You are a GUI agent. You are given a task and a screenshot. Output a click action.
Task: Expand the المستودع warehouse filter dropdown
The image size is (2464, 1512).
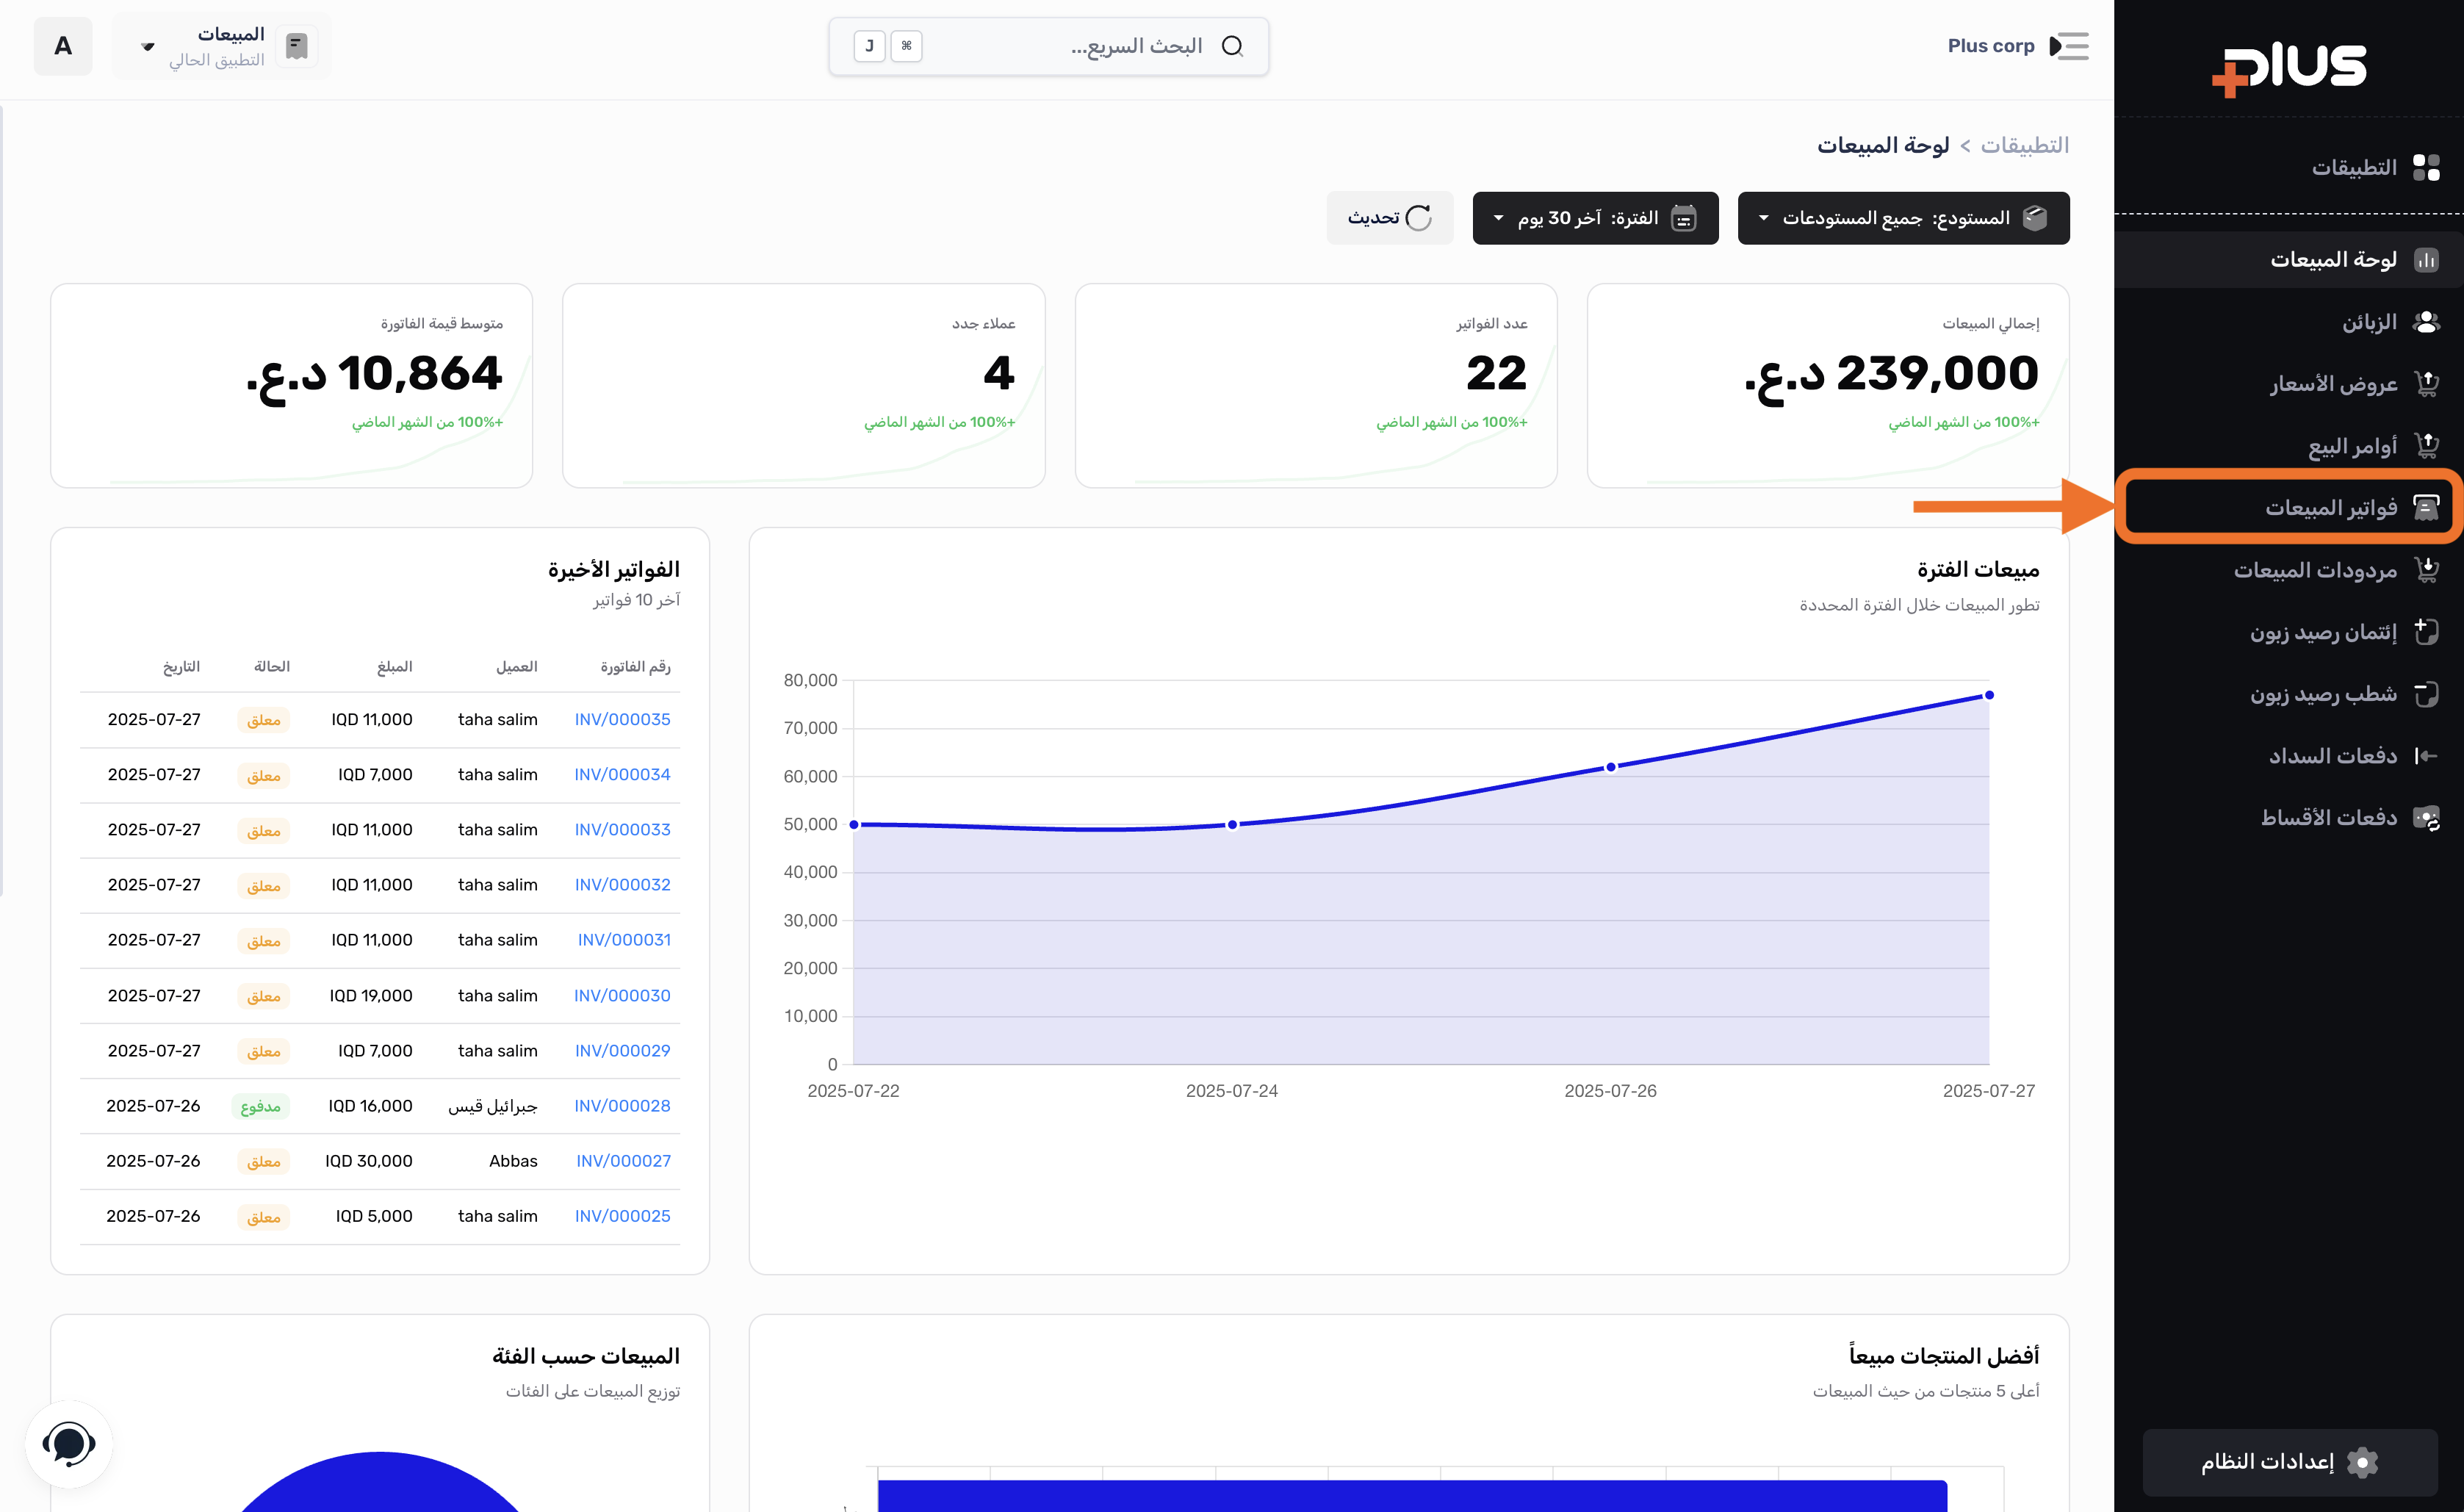1903,218
